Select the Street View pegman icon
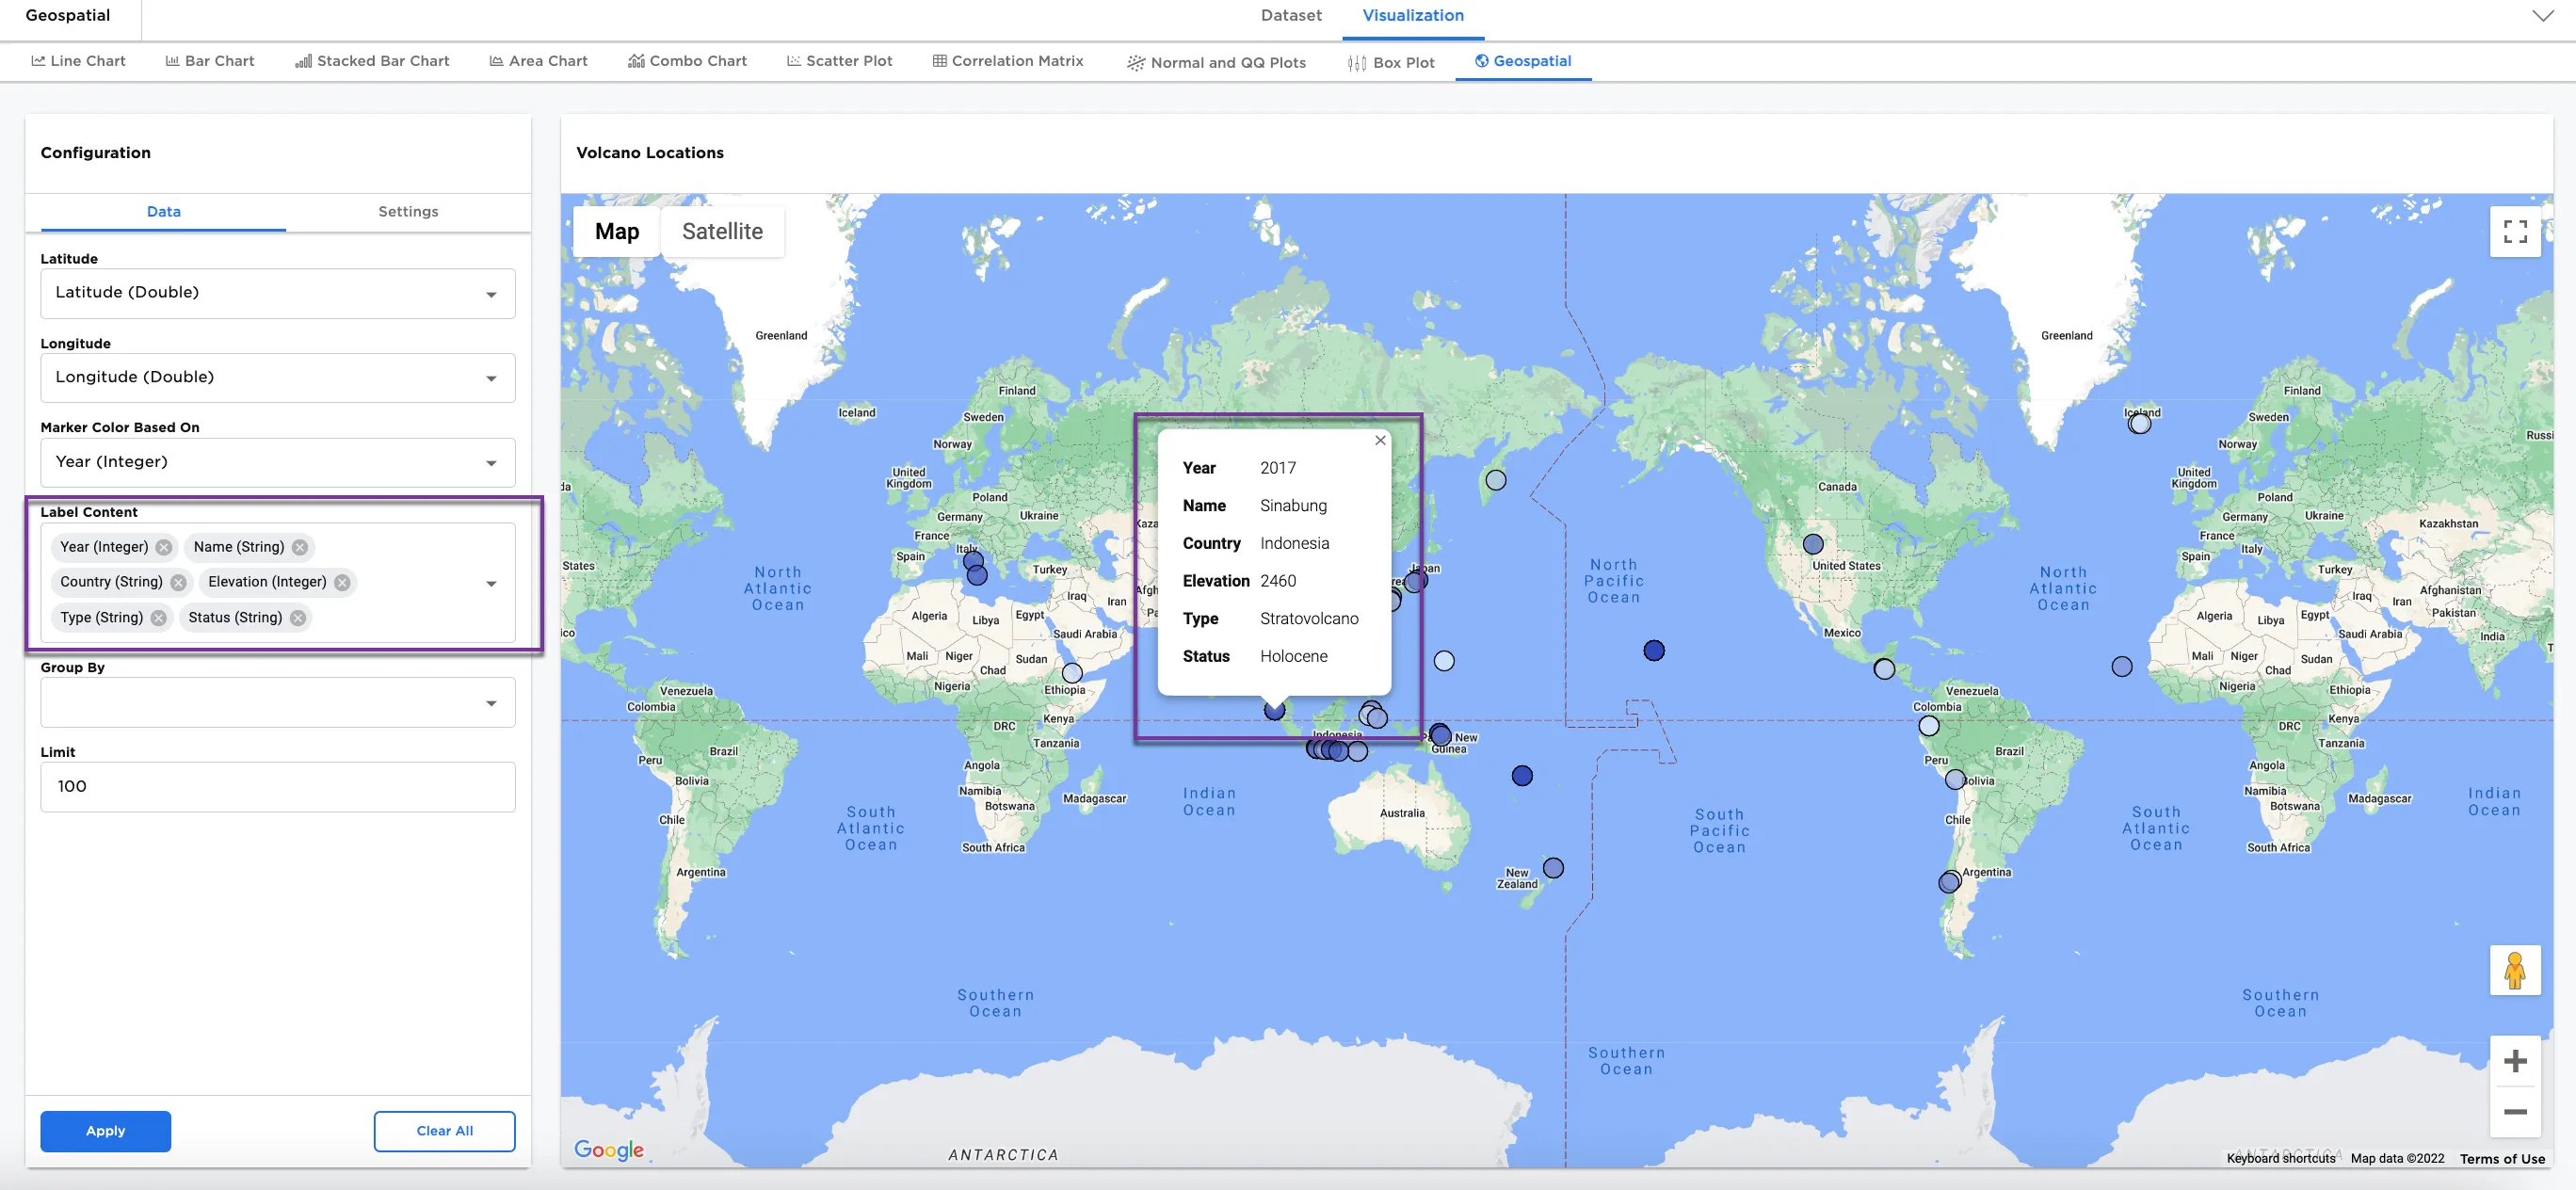 point(2514,970)
